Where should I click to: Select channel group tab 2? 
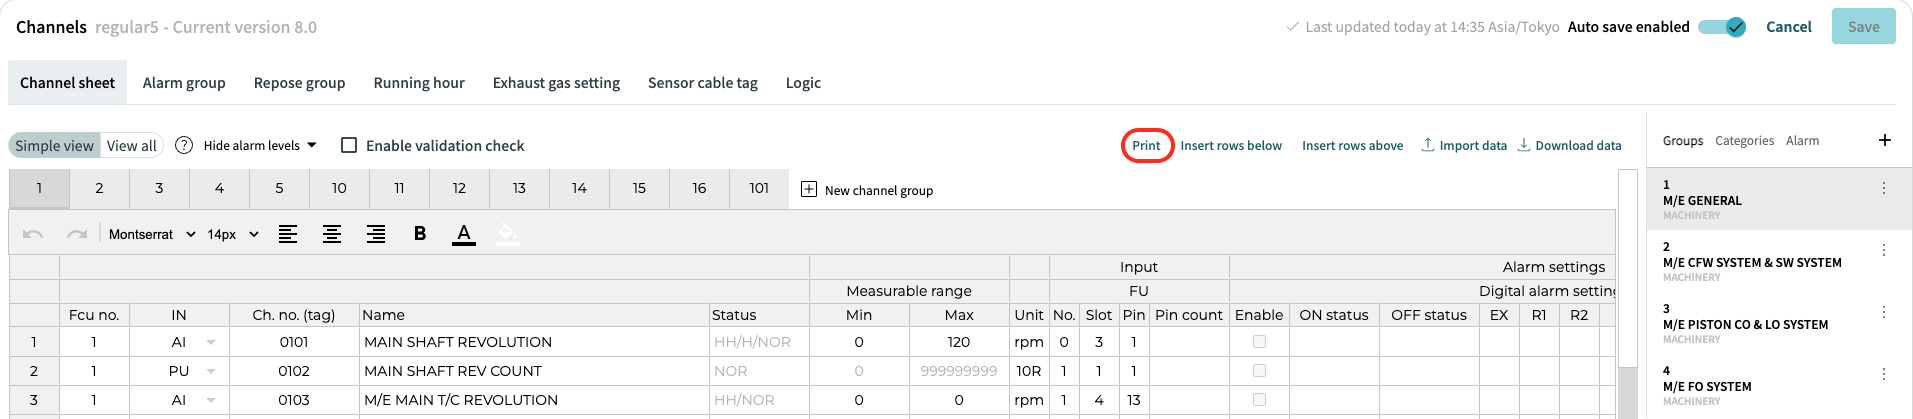[x=99, y=188]
